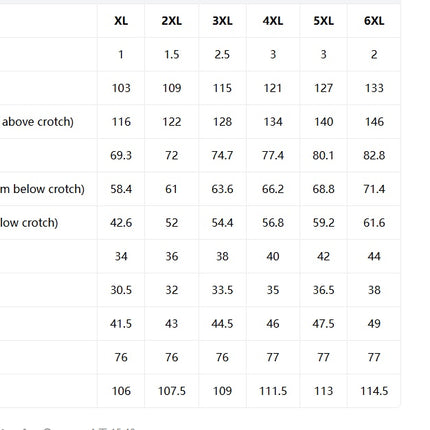Screen dimensions: 430x430
Task: Select the cell showing 58.4
Action: point(121,189)
